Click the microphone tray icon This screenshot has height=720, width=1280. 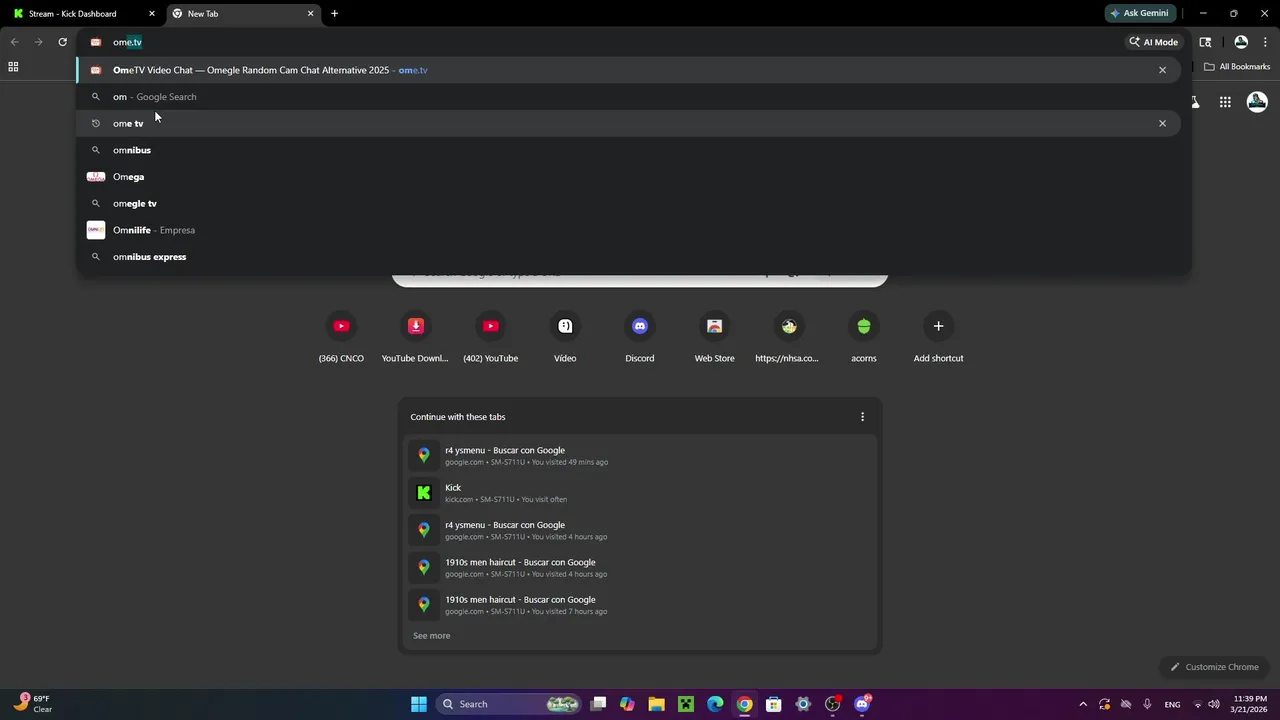[x=1147, y=704]
